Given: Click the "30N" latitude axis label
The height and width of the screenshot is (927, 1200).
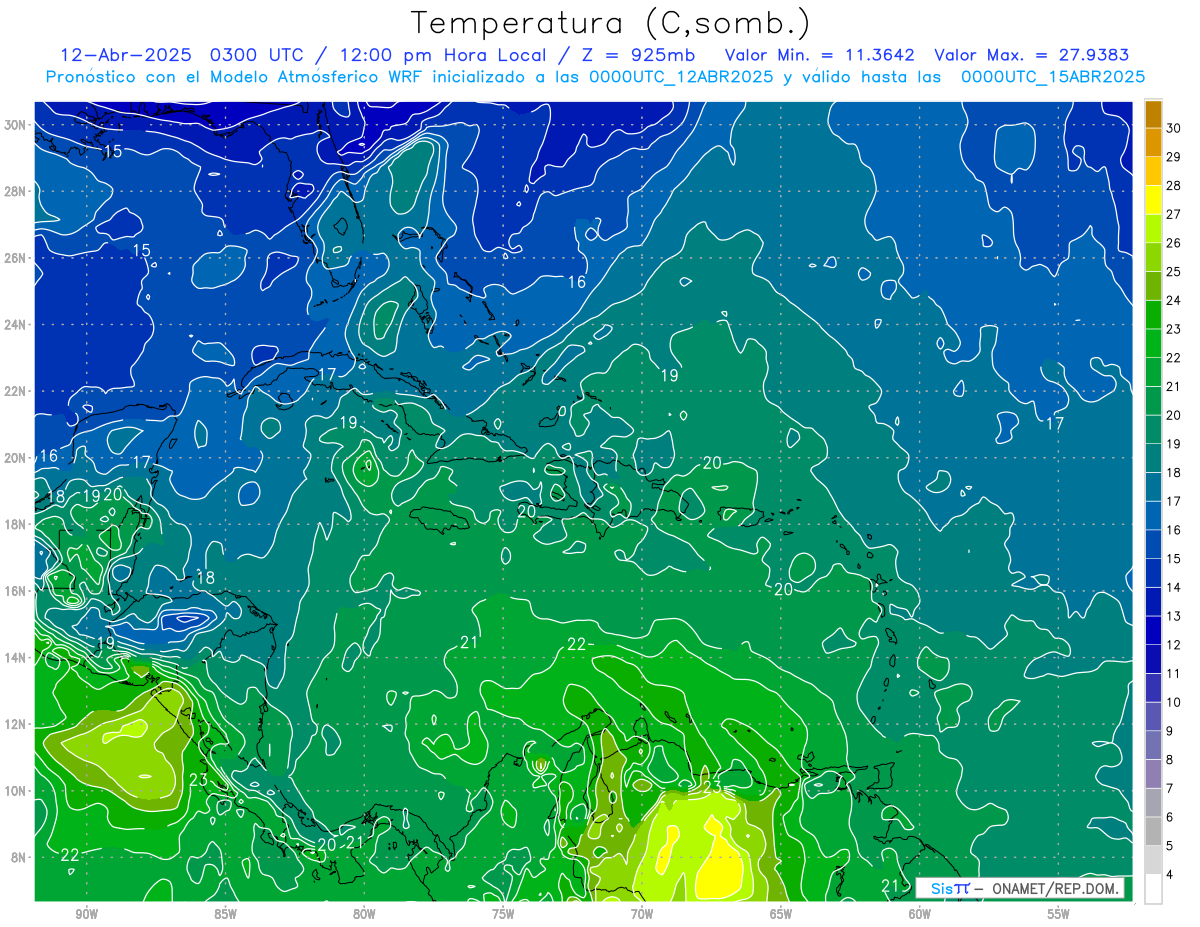Looking at the screenshot, I should coord(15,125).
